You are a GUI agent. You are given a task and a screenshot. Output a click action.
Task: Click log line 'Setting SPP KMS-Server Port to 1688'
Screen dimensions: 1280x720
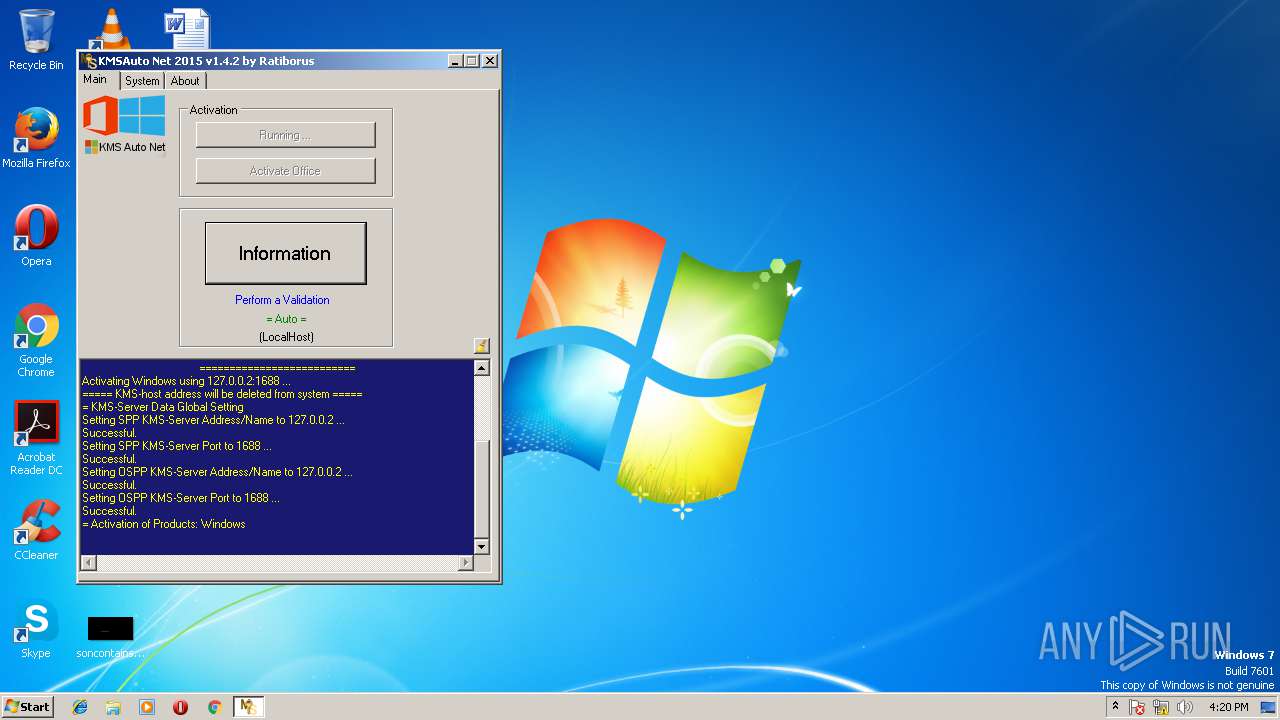click(176, 446)
